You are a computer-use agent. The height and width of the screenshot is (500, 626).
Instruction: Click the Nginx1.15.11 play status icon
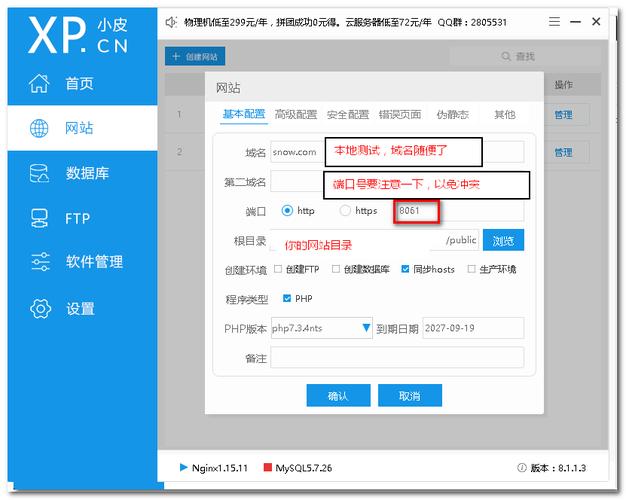coord(183,467)
